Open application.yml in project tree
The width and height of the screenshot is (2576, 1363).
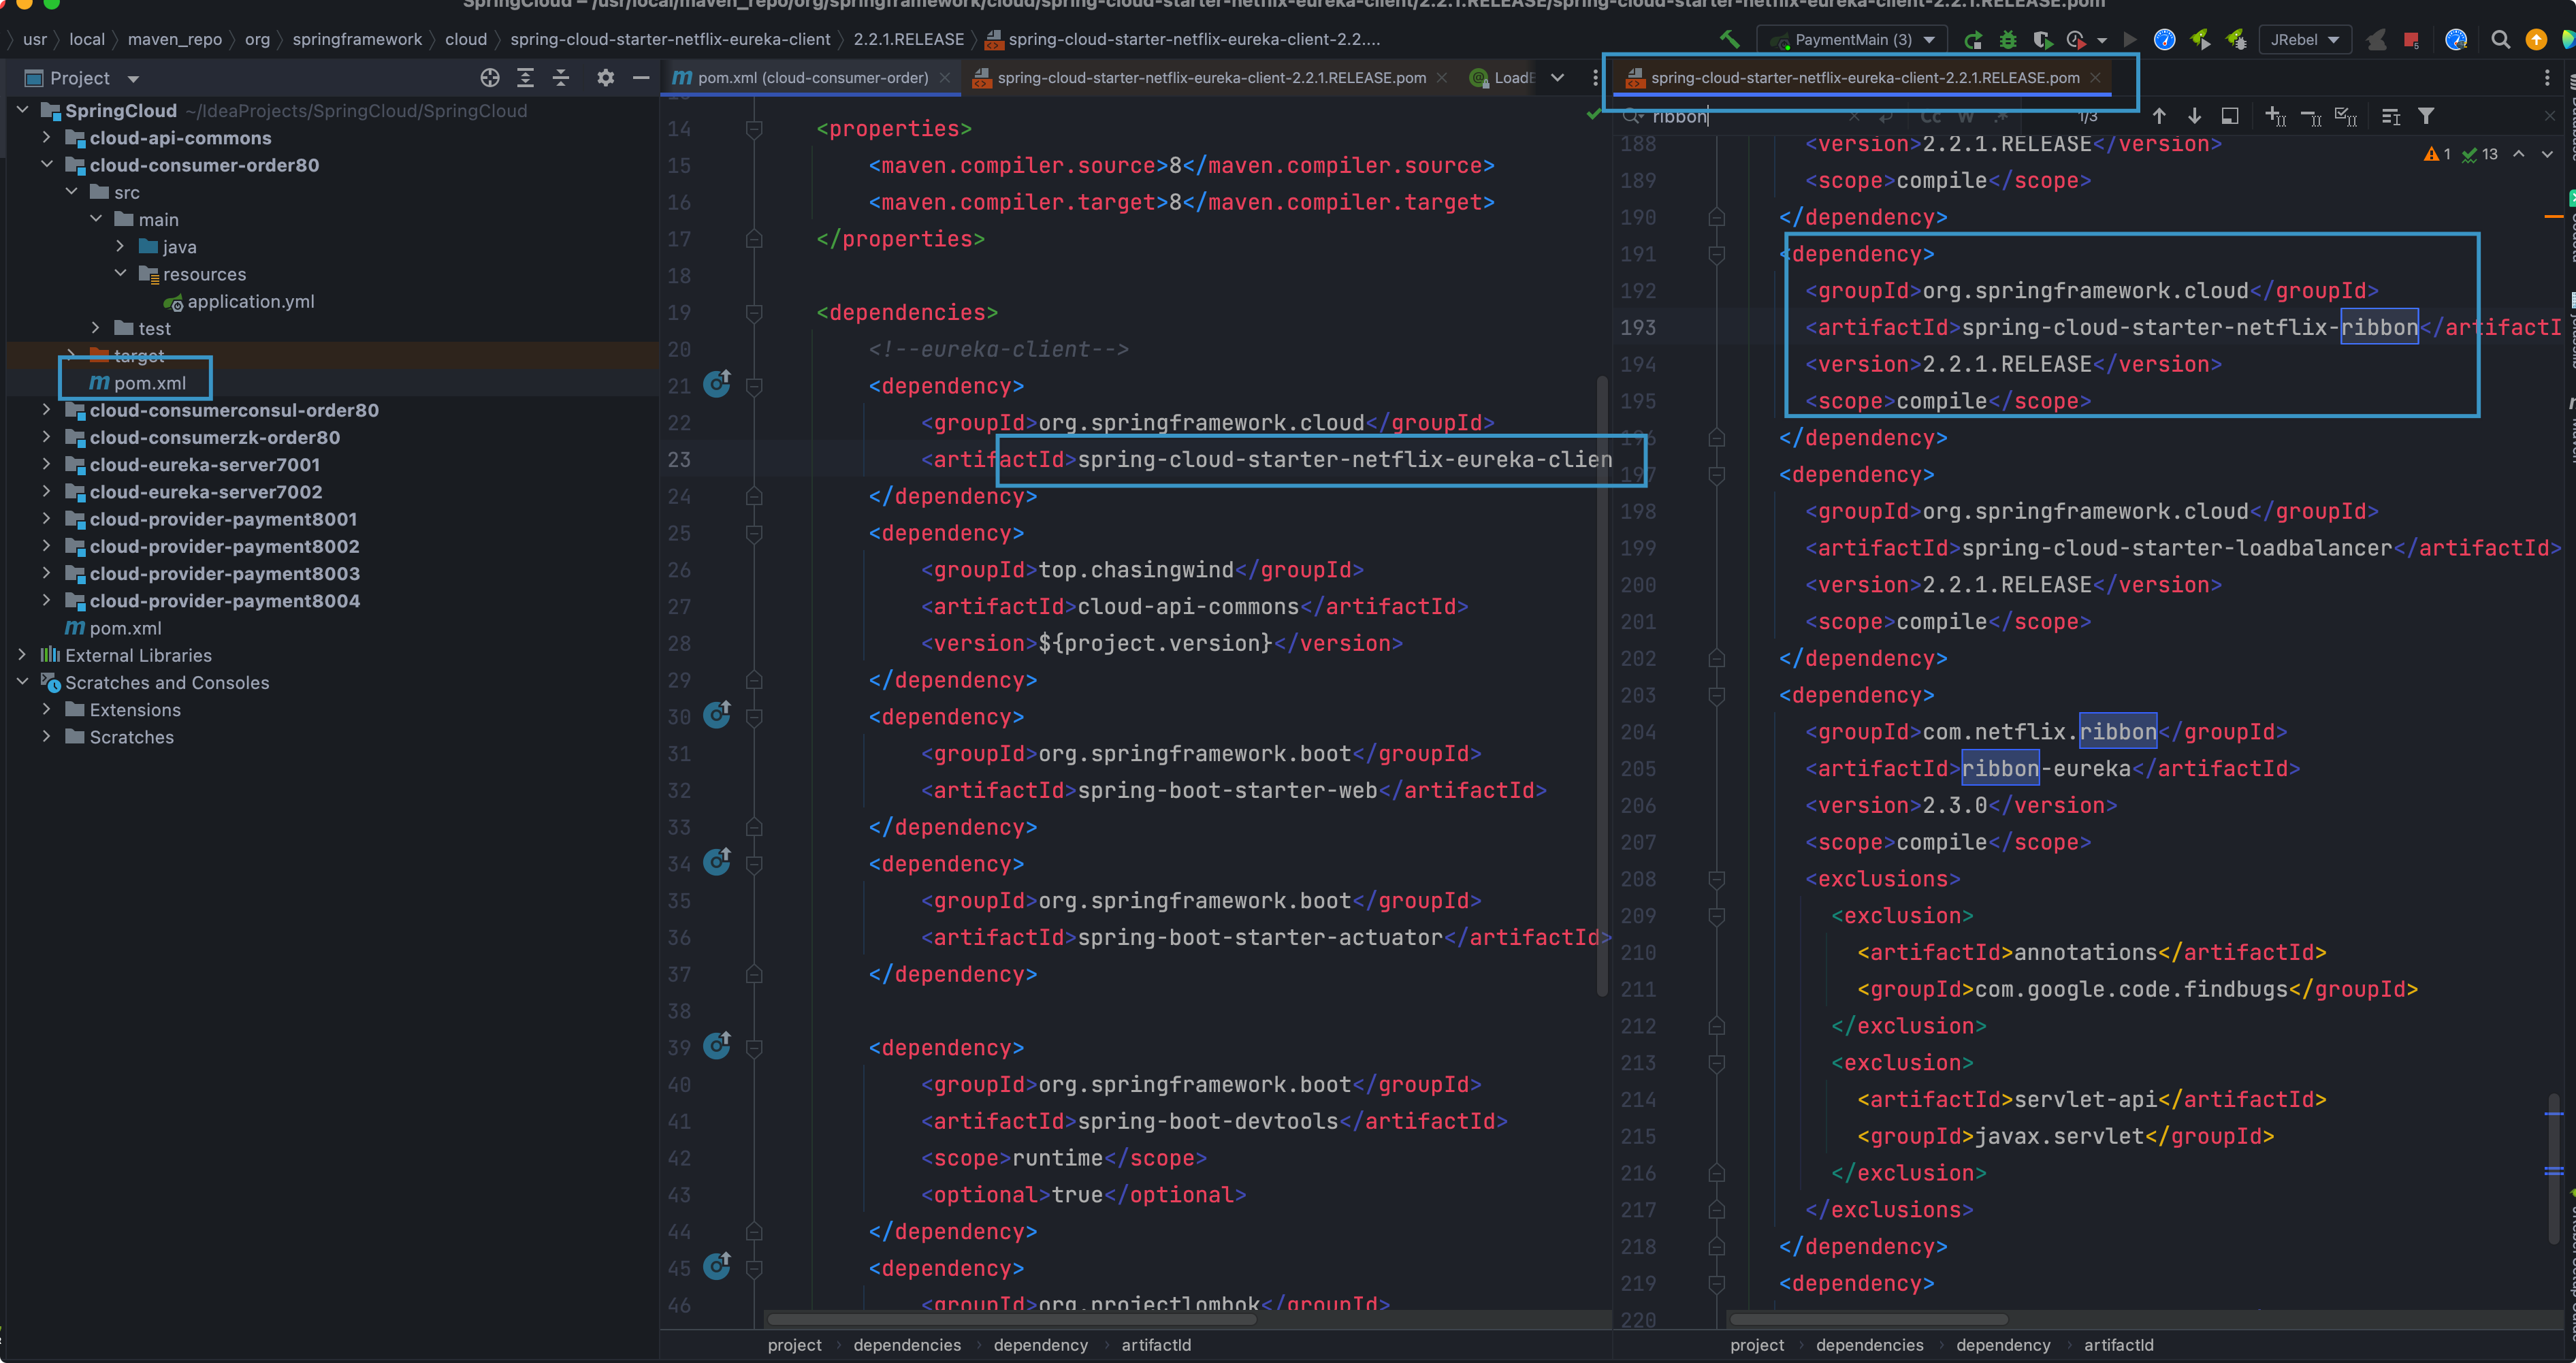[250, 301]
